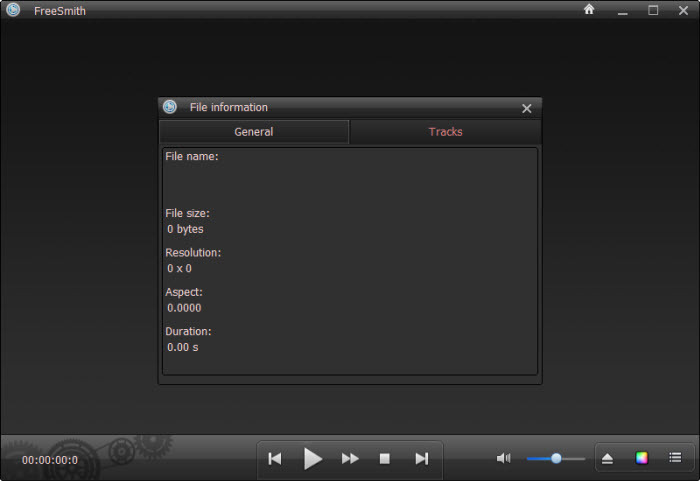Click the "File name:" label
This screenshot has height=481, width=700.
[x=192, y=156]
